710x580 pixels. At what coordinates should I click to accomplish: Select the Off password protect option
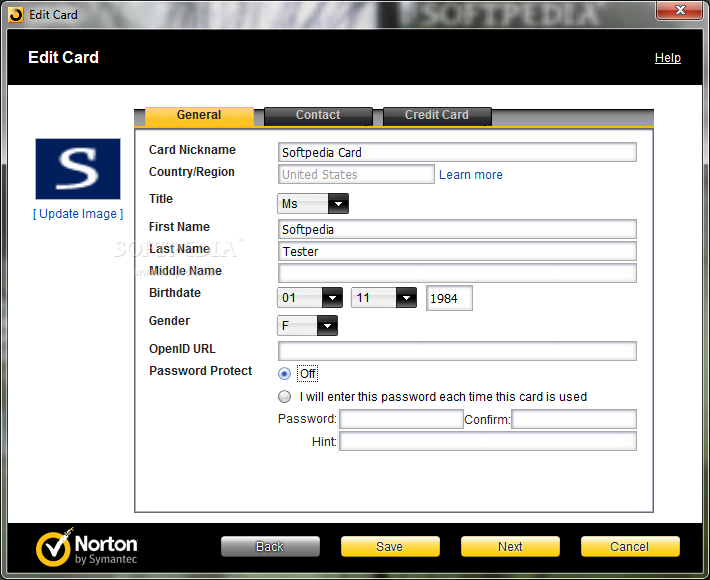[284, 374]
